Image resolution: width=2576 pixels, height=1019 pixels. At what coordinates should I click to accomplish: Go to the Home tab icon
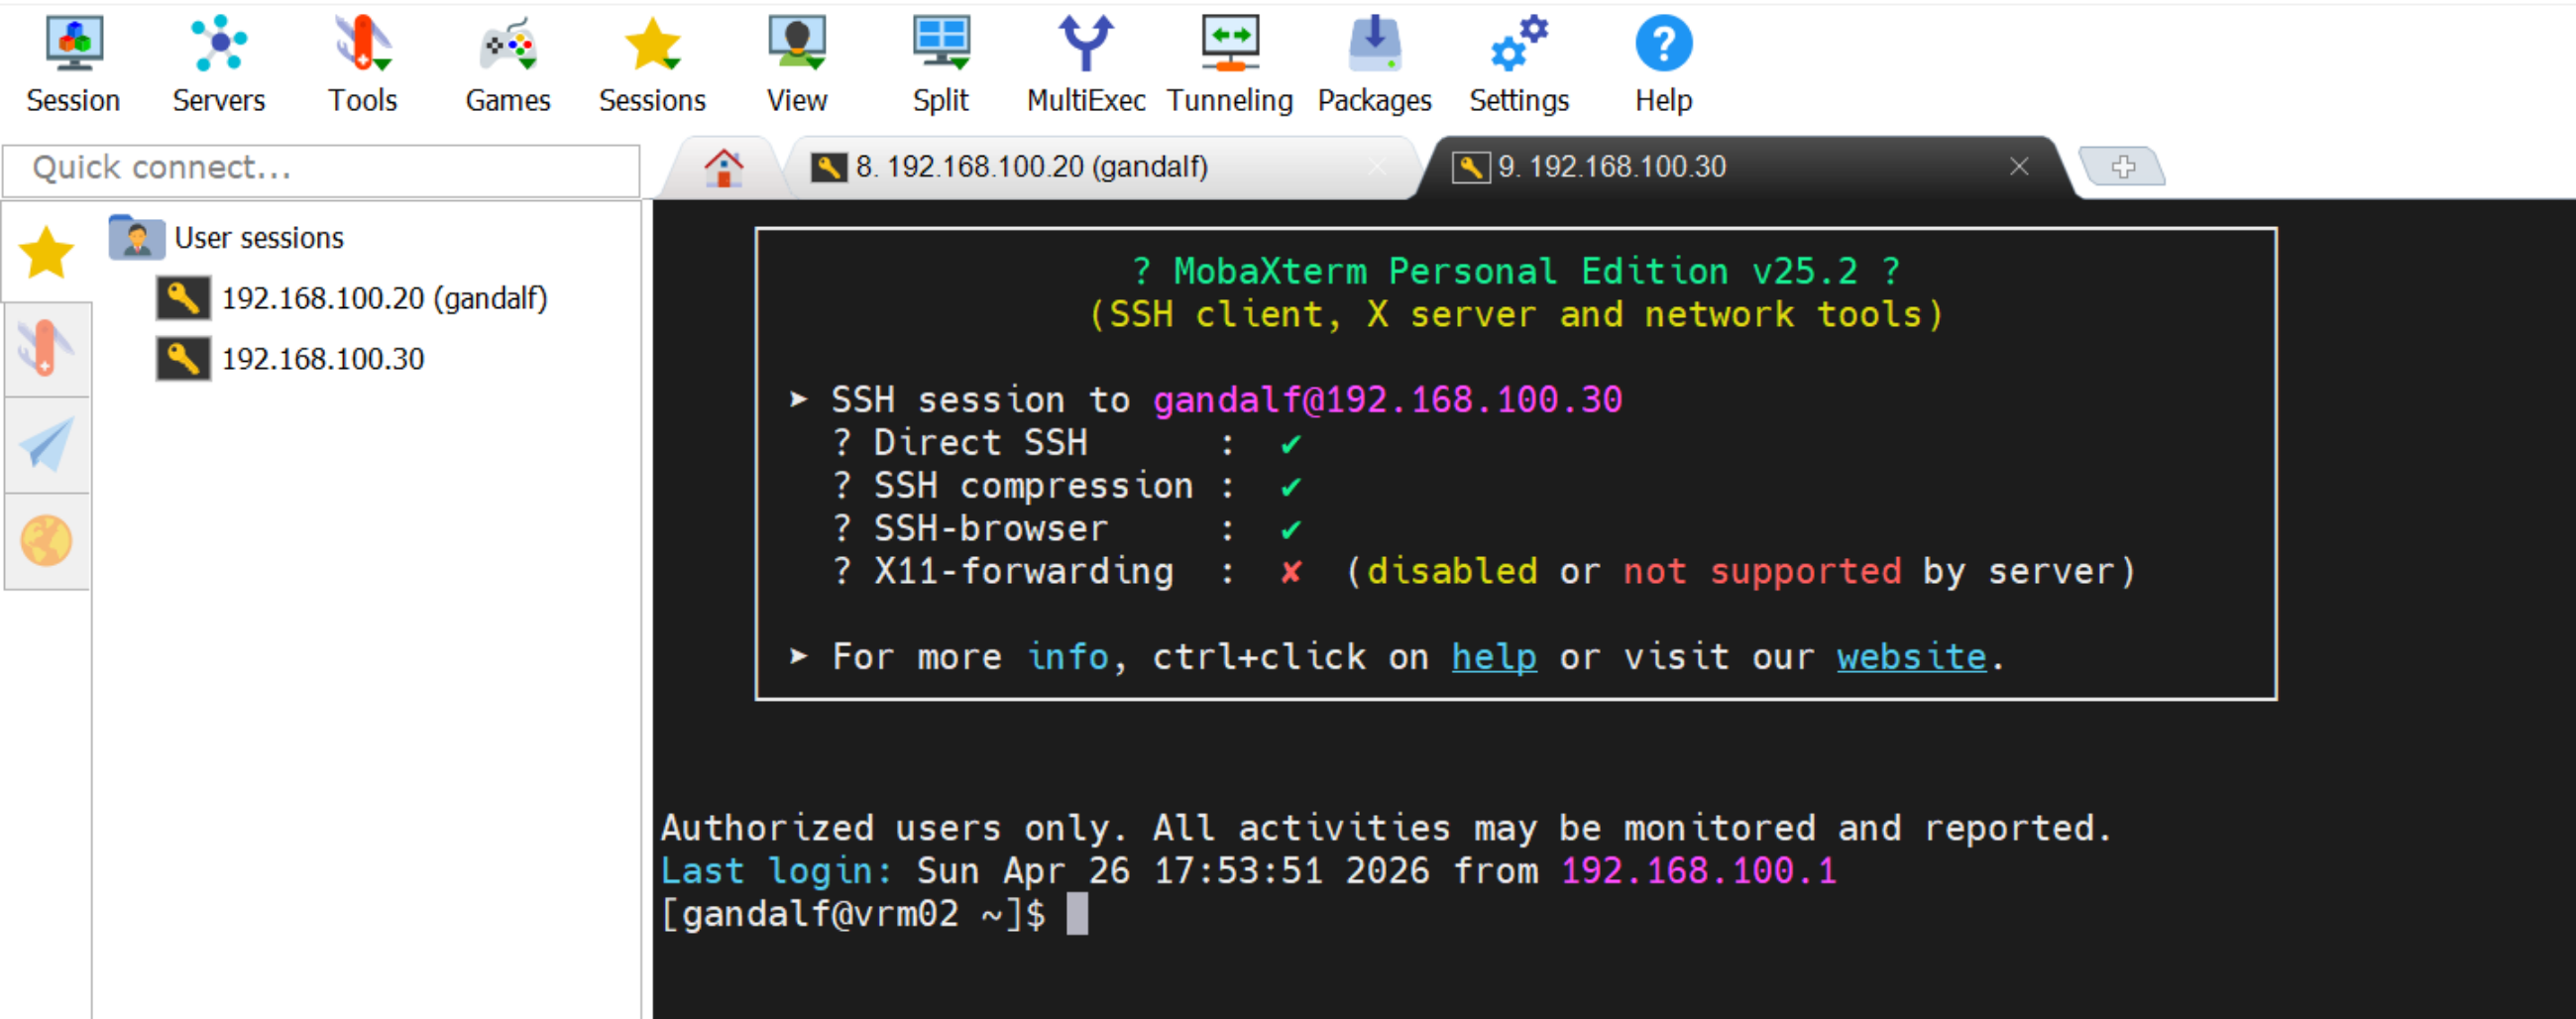(x=723, y=168)
